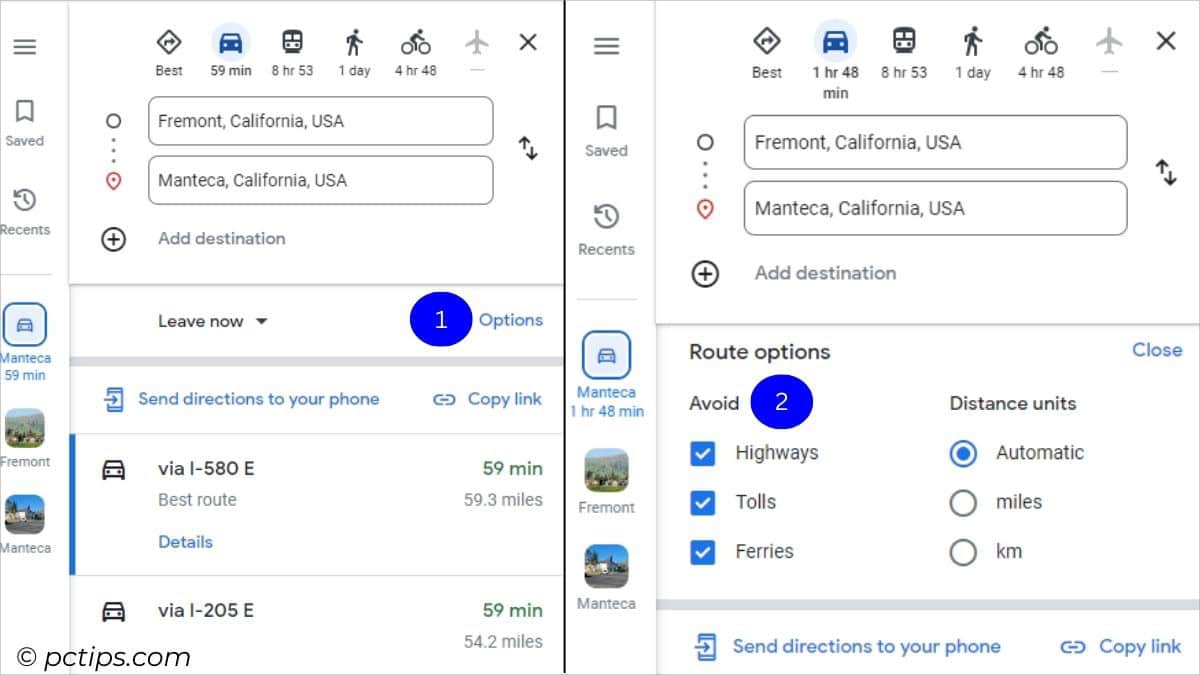
Task: Open Saved places from the sidebar
Action: pos(25,120)
